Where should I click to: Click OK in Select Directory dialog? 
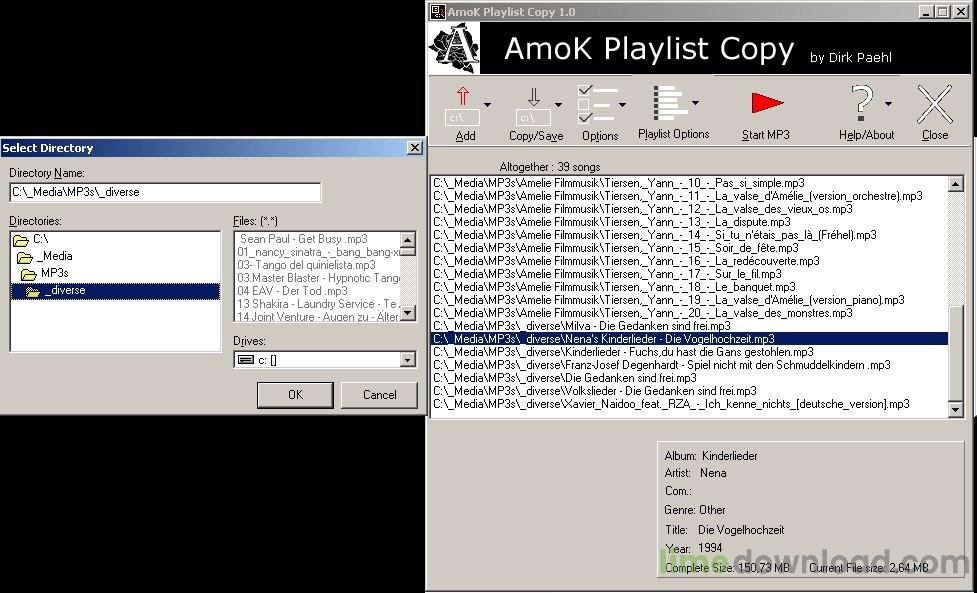[x=295, y=395]
